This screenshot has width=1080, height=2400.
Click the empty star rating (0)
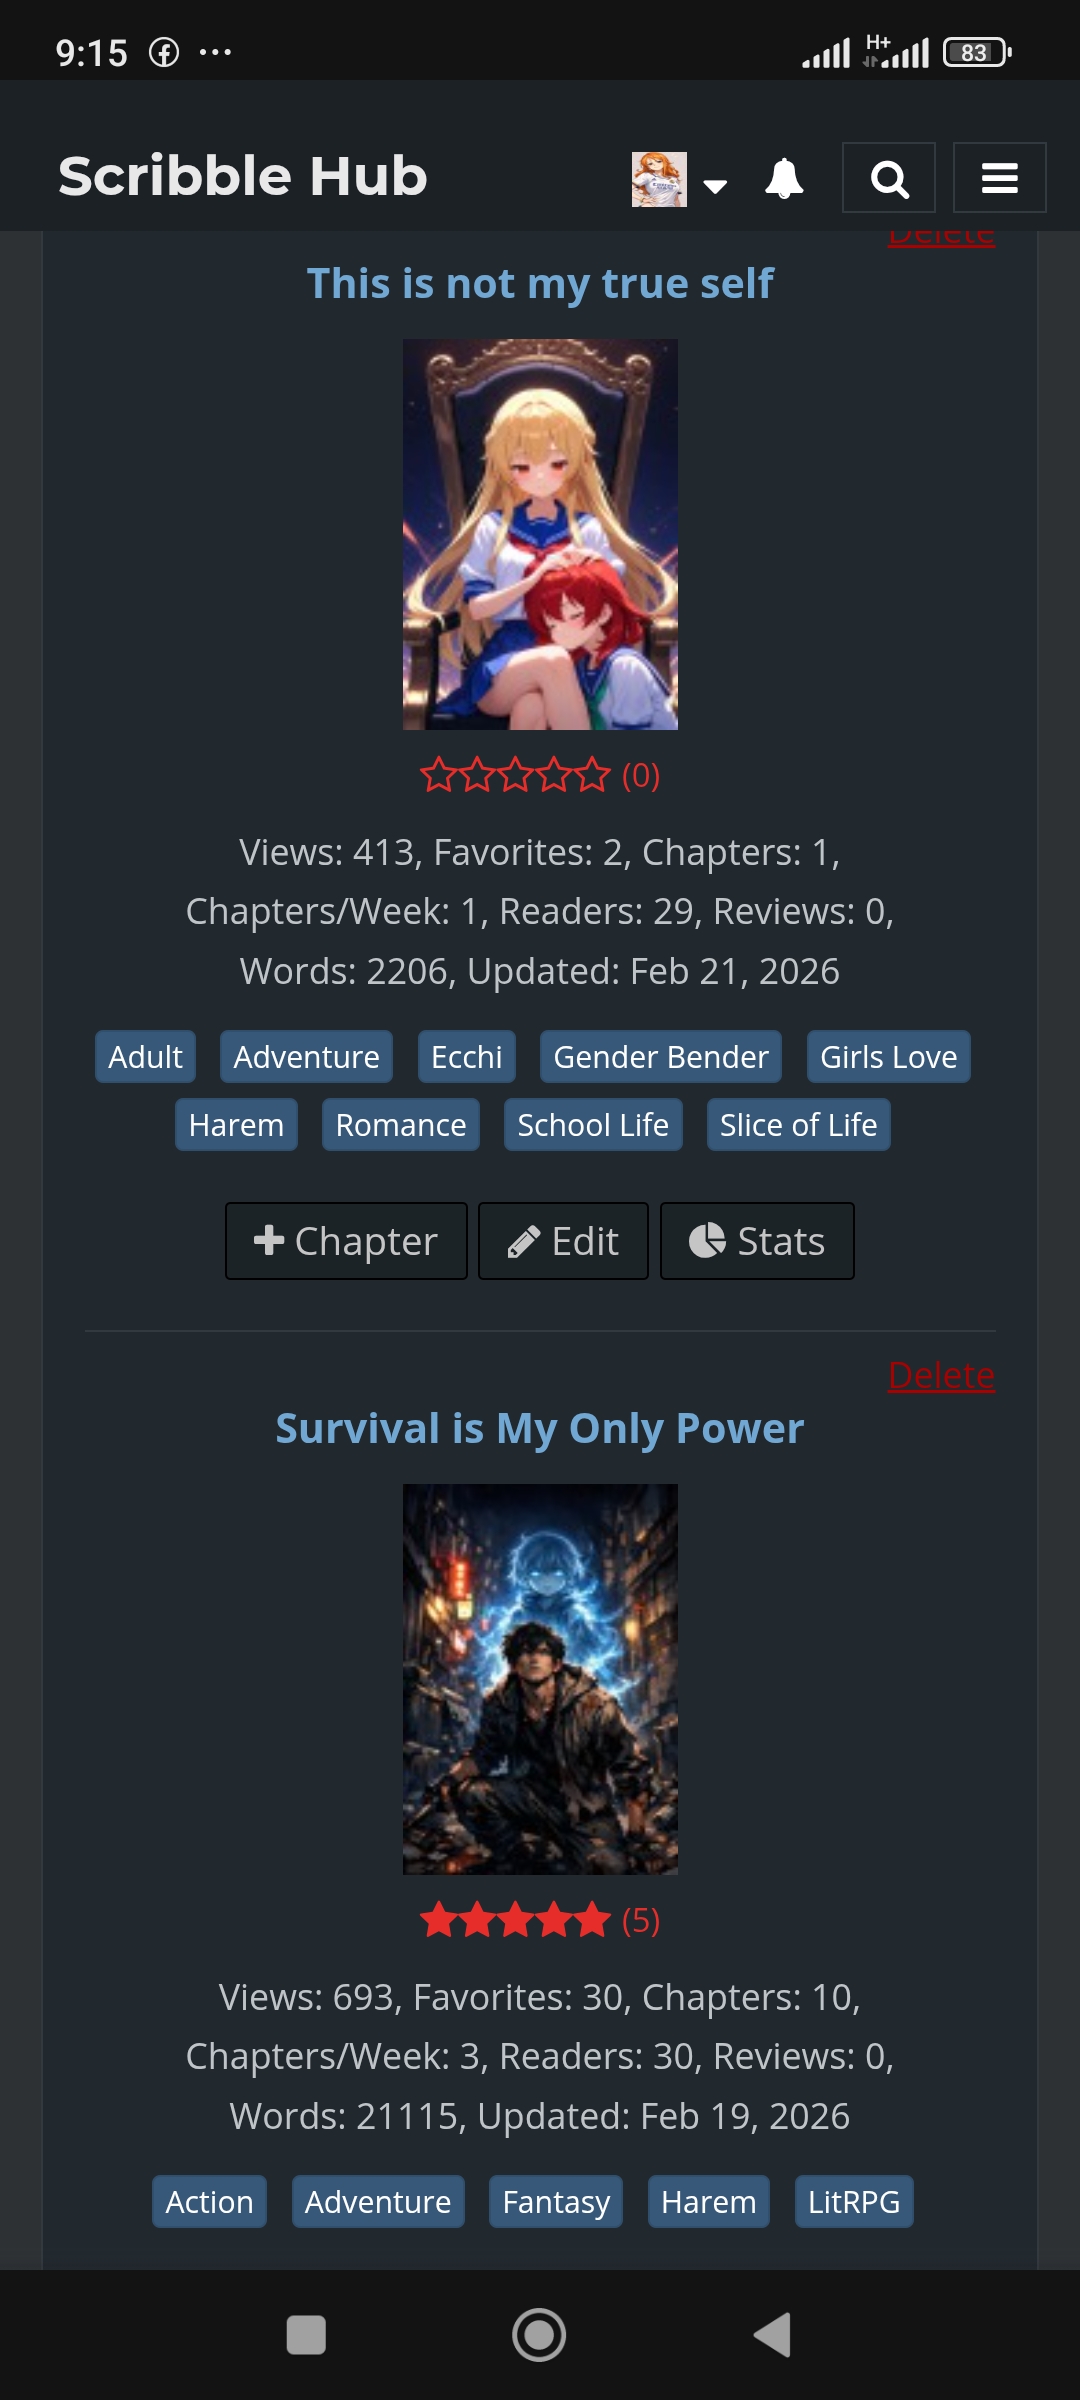click(540, 775)
